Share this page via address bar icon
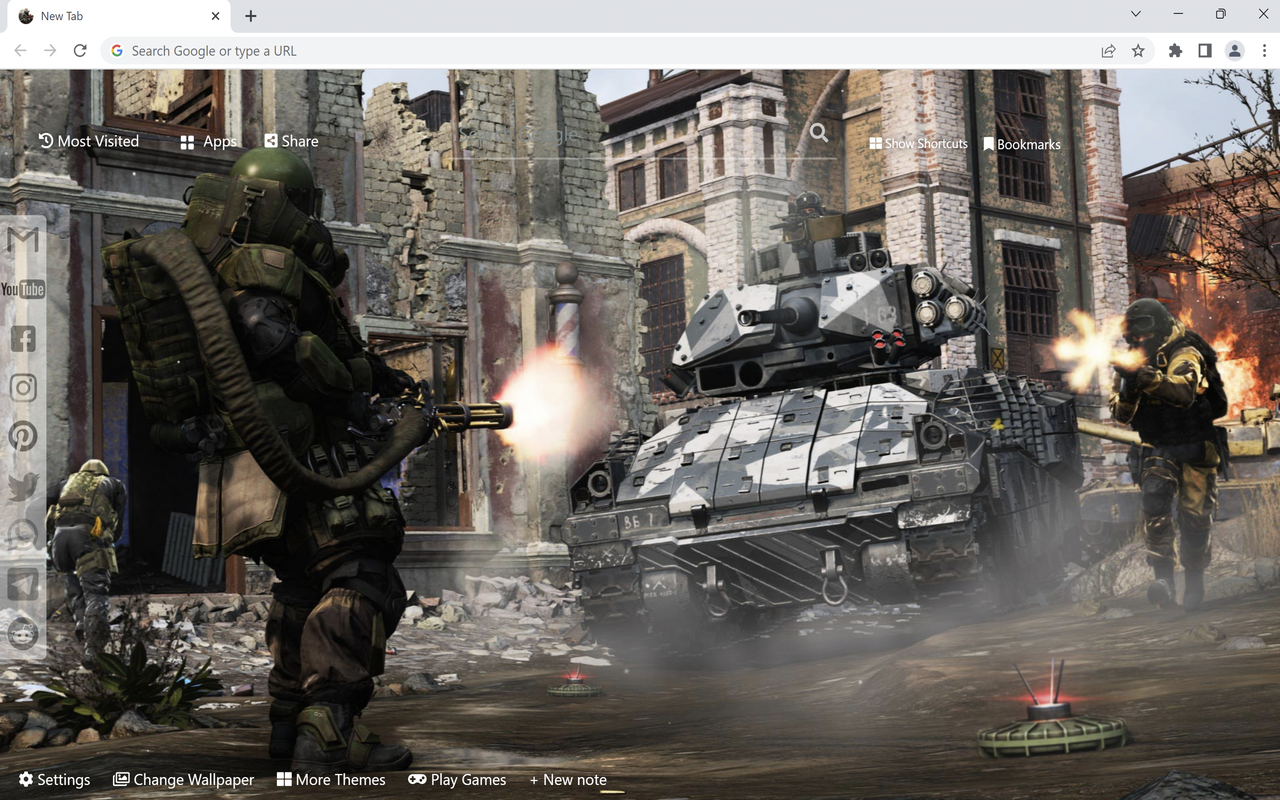The height and width of the screenshot is (800, 1280). point(1108,50)
